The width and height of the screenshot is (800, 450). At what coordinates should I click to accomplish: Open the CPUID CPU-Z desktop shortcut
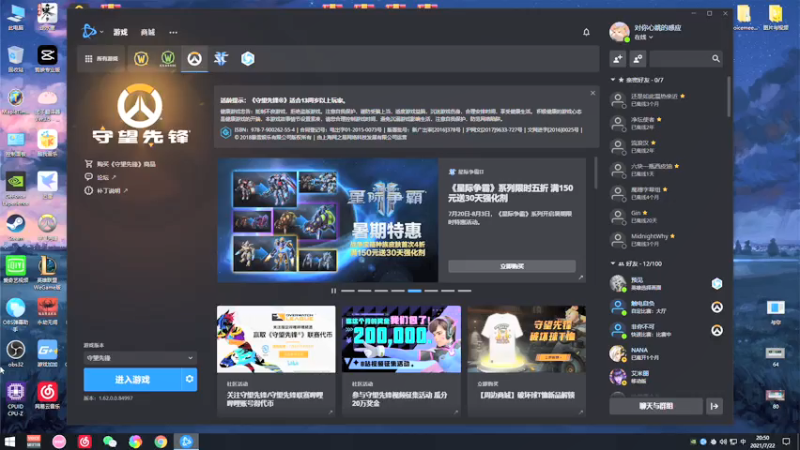15,399
